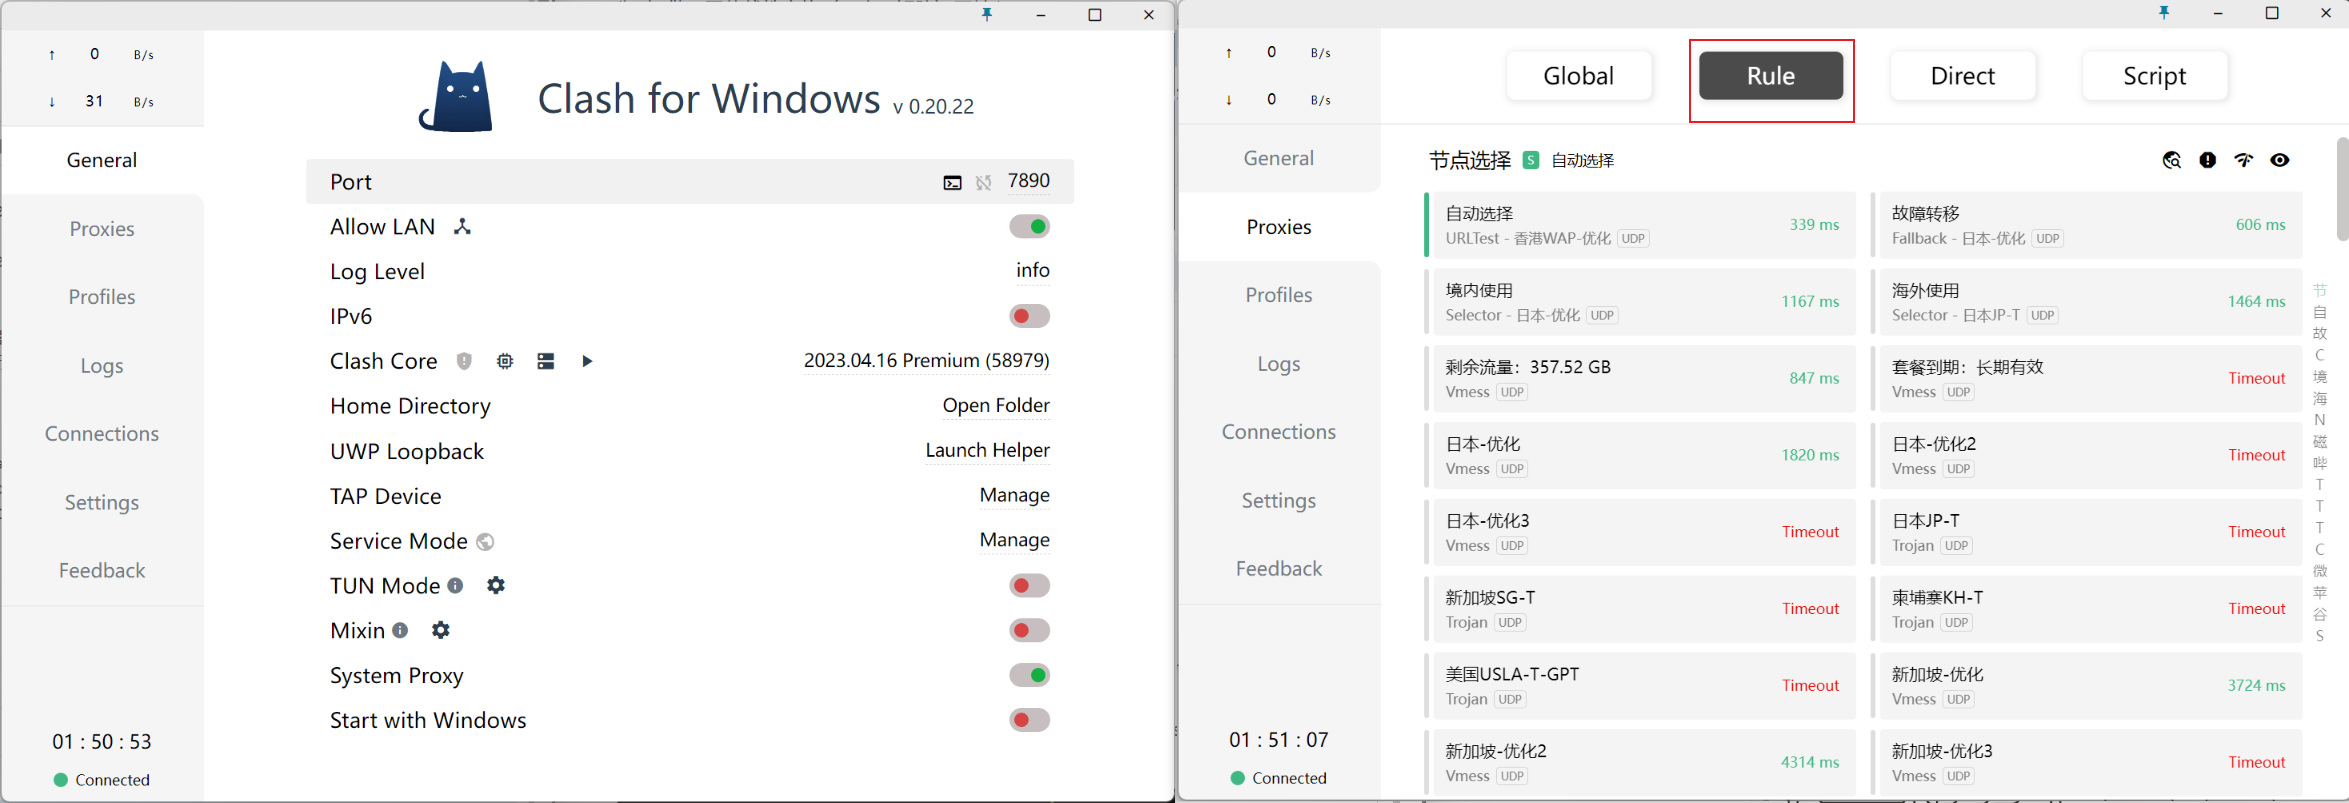This screenshot has width=2349, height=803.
Task: Disable the Allow LAN toggle
Action: pos(1029,227)
